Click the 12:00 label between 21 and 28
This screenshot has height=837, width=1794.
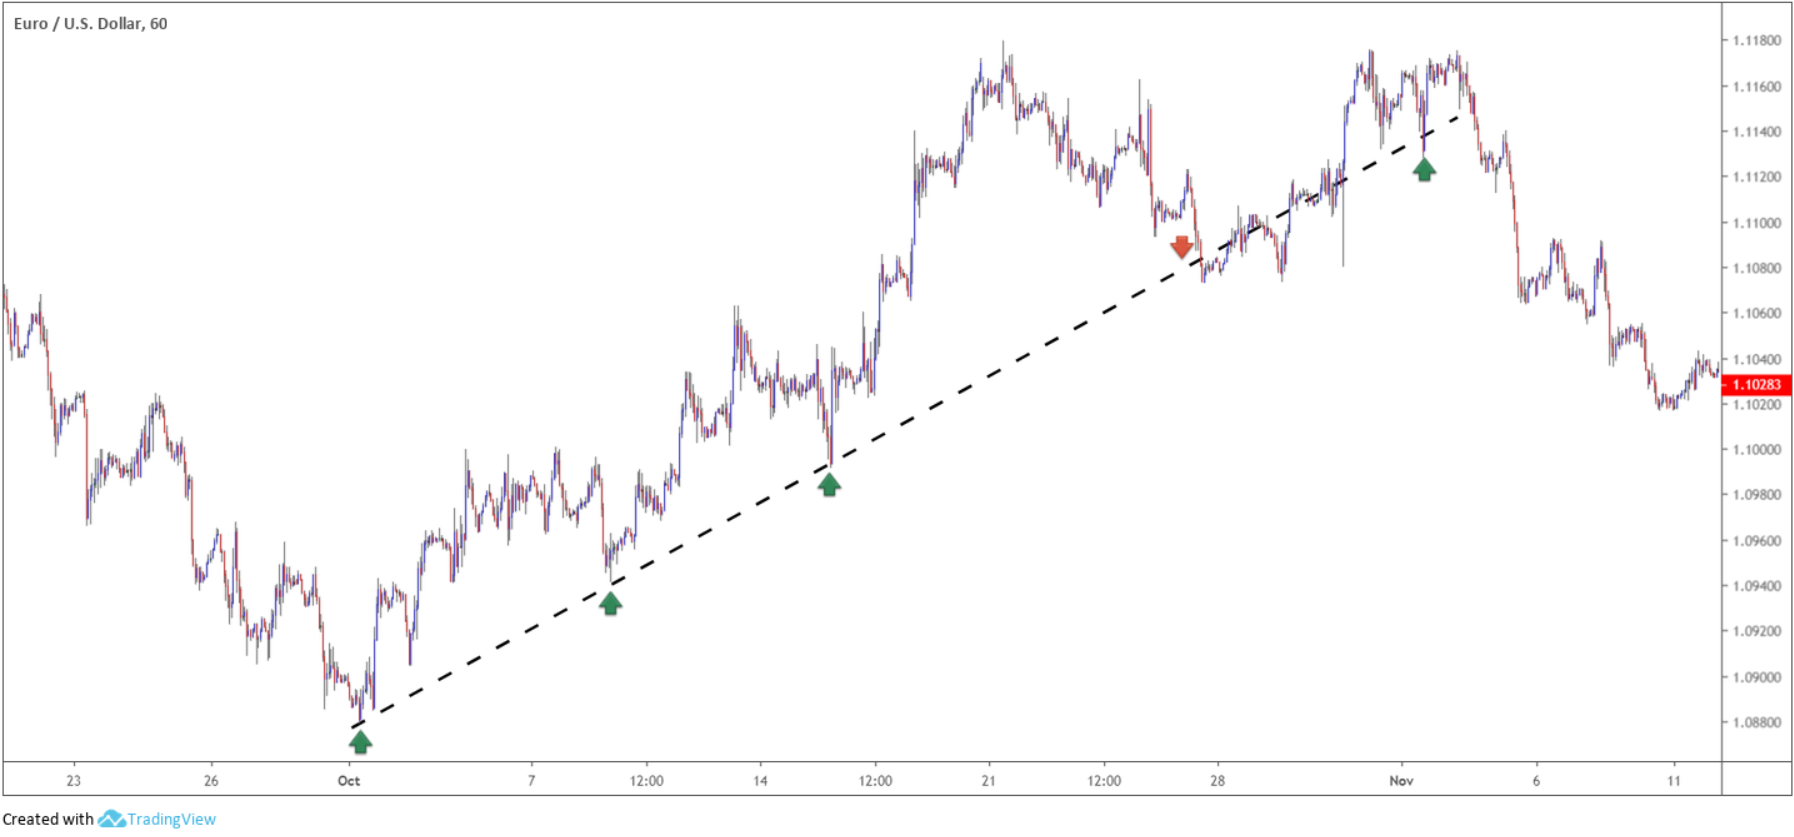point(1104,780)
